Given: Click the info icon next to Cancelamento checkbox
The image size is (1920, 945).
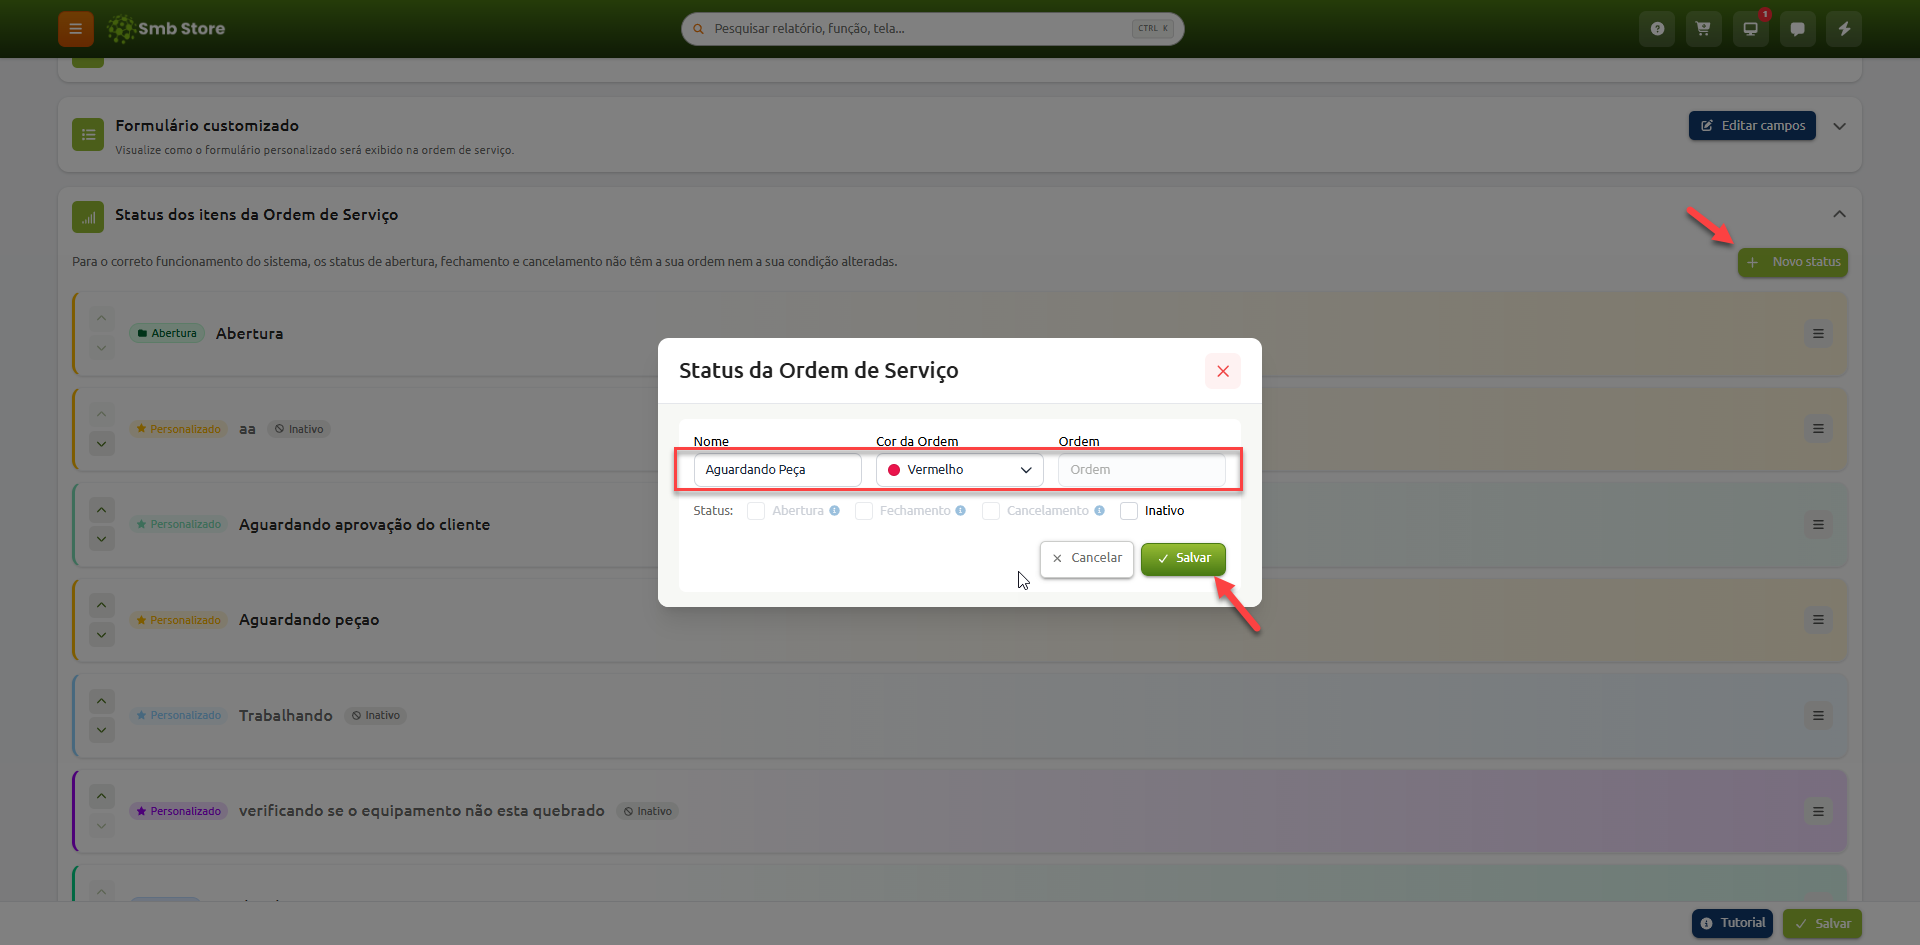Looking at the screenshot, I should click(1099, 511).
